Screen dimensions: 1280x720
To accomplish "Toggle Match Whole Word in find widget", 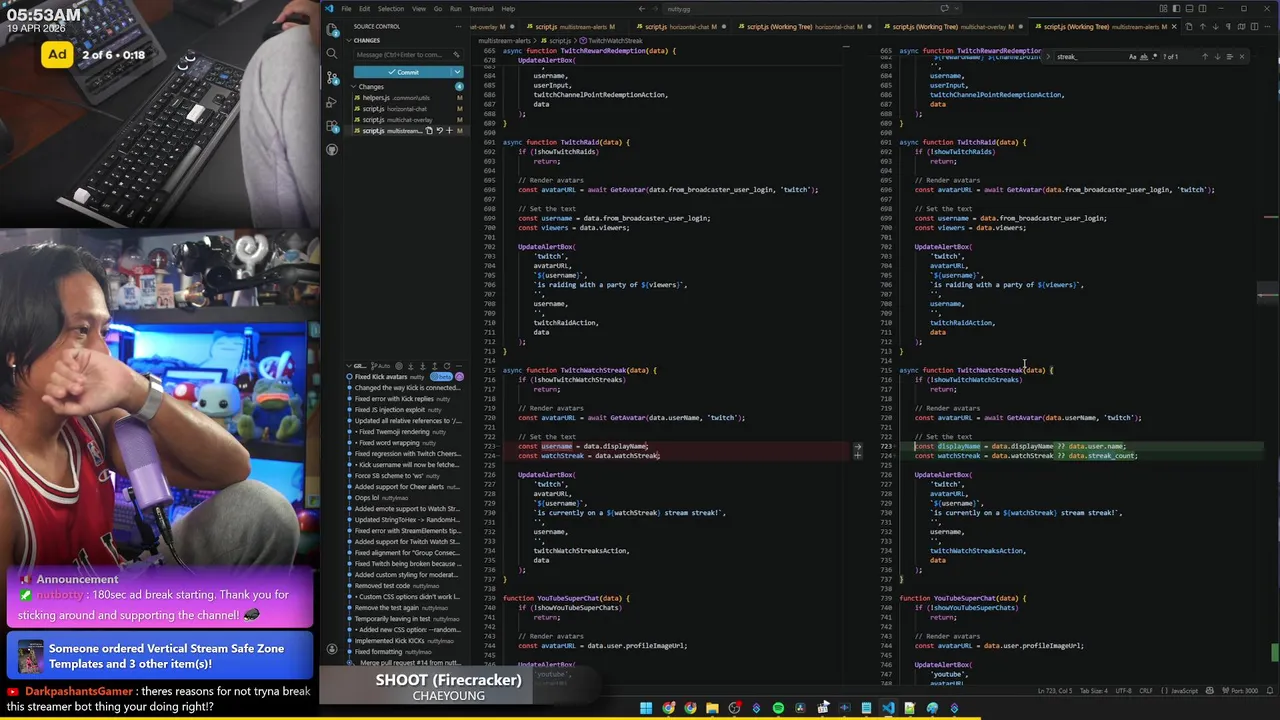I will pyautogui.click(x=1144, y=57).
